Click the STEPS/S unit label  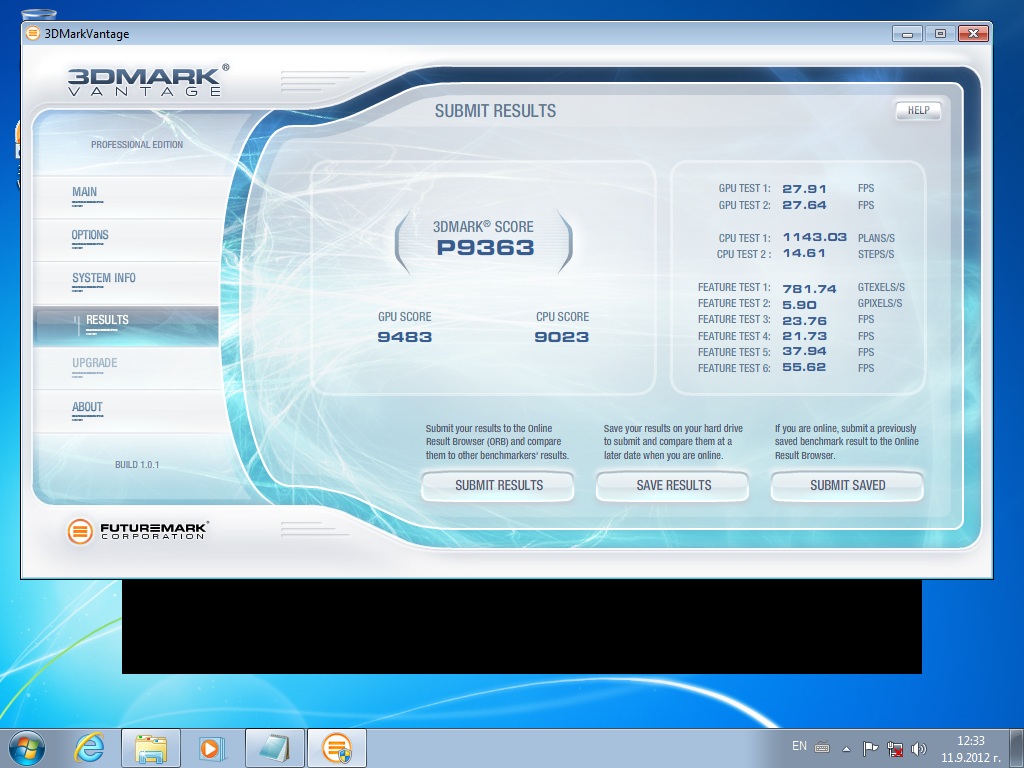click(x=876, y=254)
